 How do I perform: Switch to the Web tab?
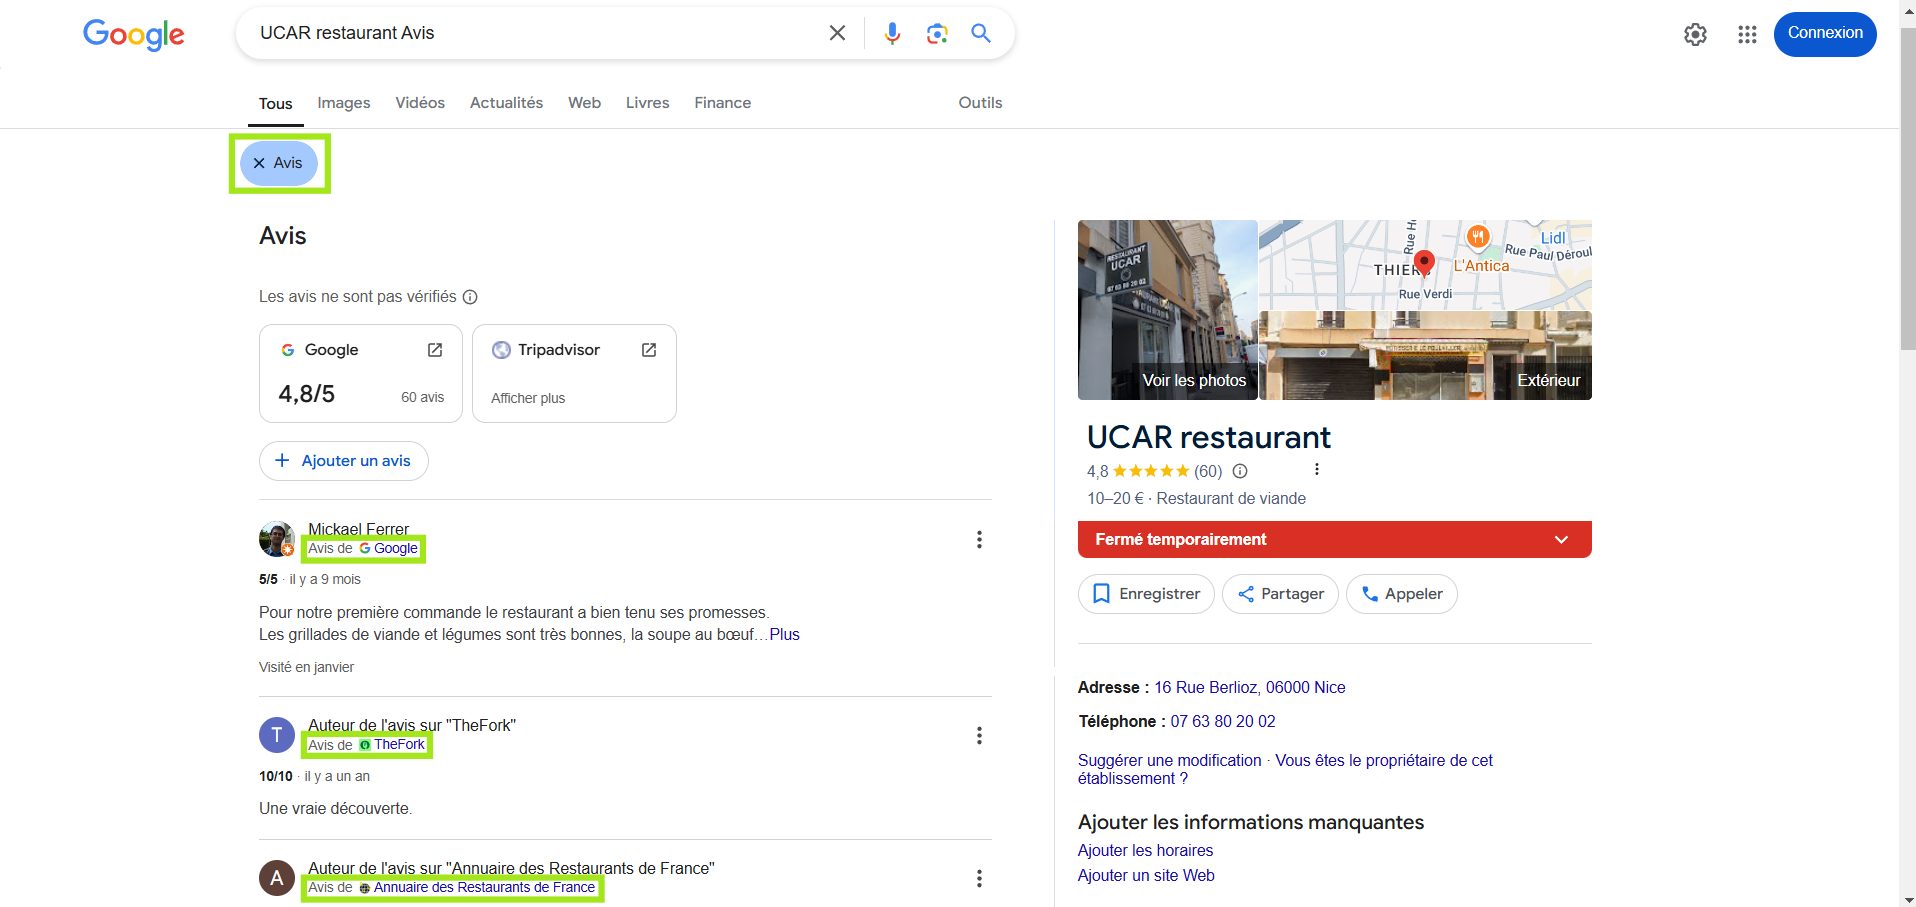click(x=585, y=103)
